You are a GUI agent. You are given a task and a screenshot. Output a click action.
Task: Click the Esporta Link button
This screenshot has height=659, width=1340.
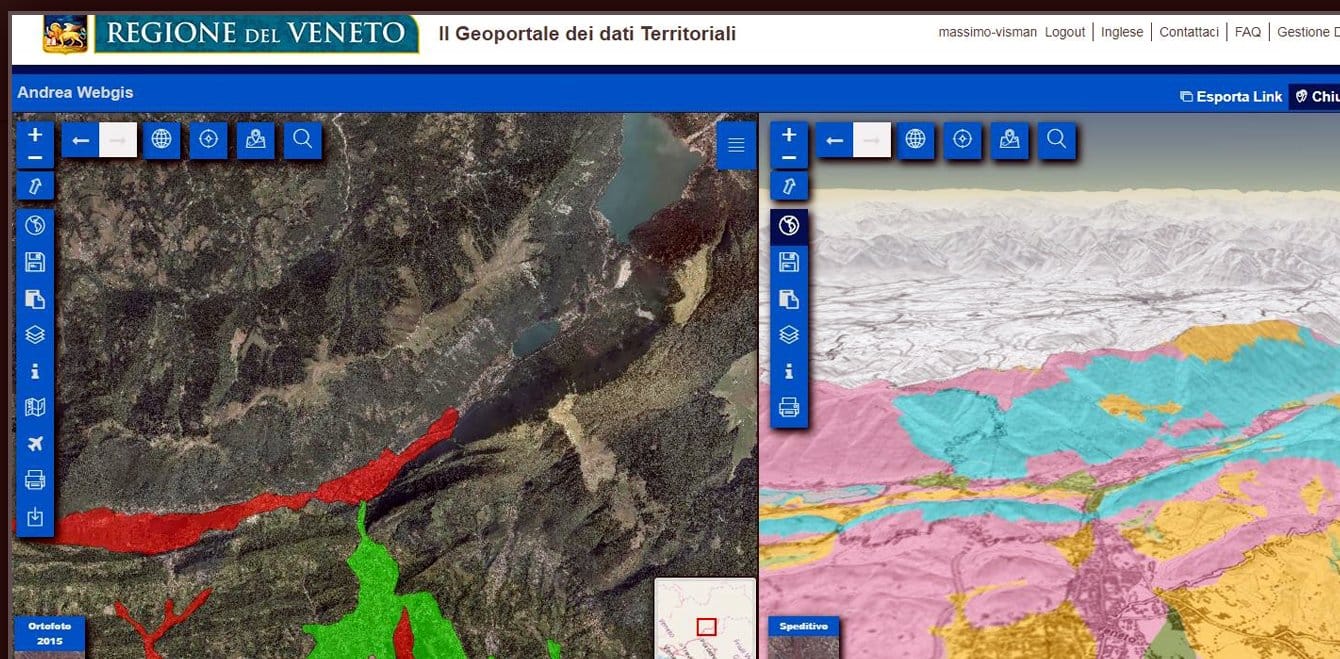(1230, 96)
